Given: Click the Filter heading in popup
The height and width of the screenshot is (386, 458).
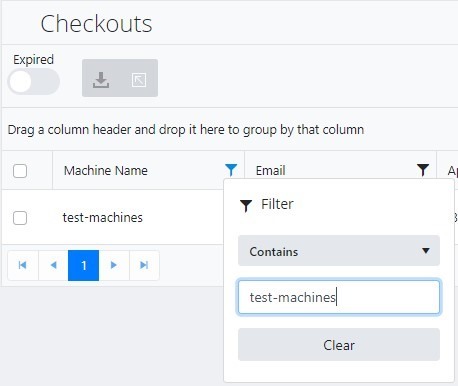Looking at the screenshot, I should (x=277, y=204).
